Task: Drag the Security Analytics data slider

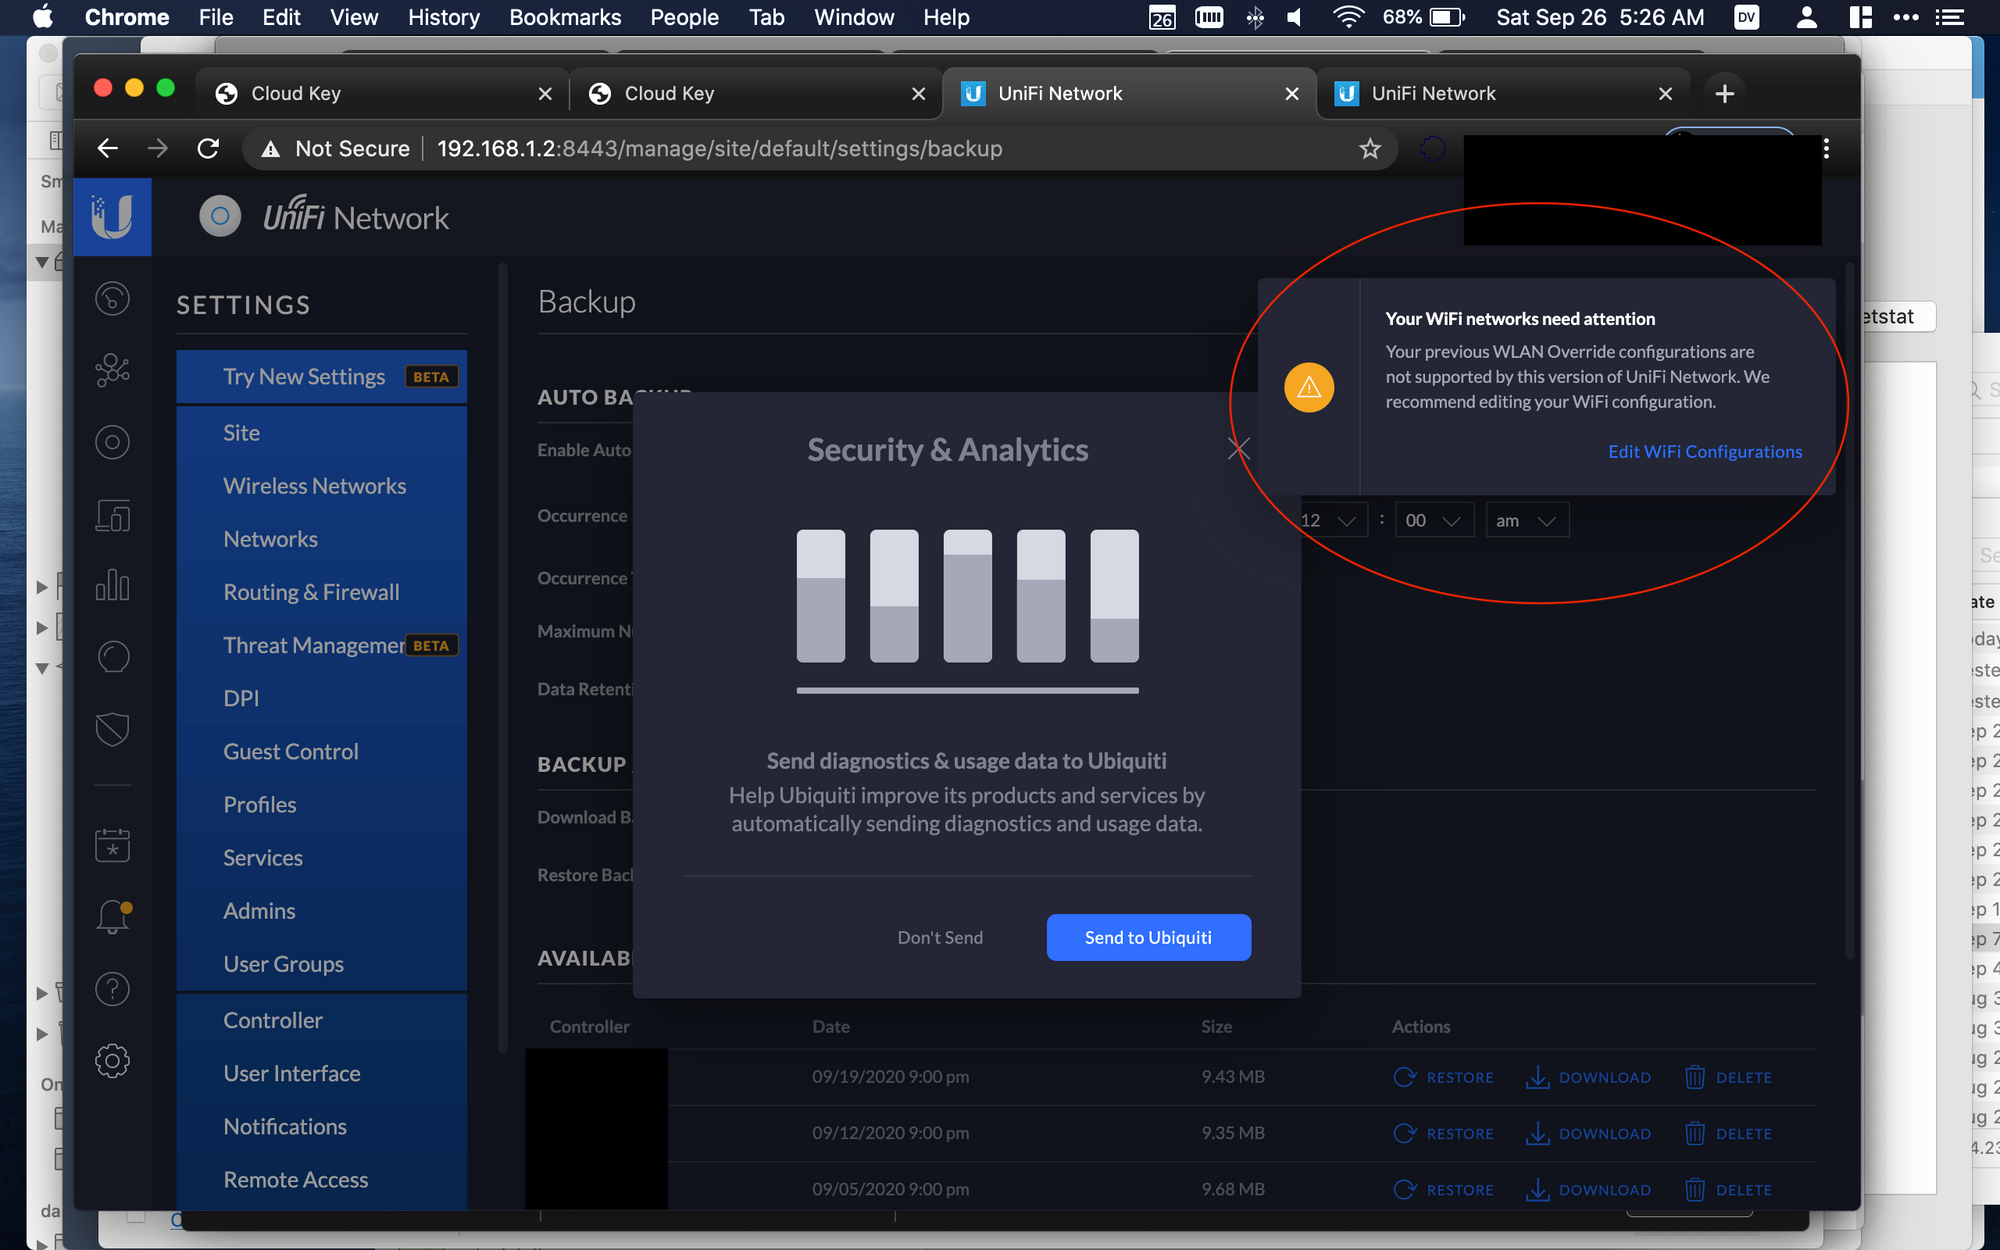Action: coord(968,693)
